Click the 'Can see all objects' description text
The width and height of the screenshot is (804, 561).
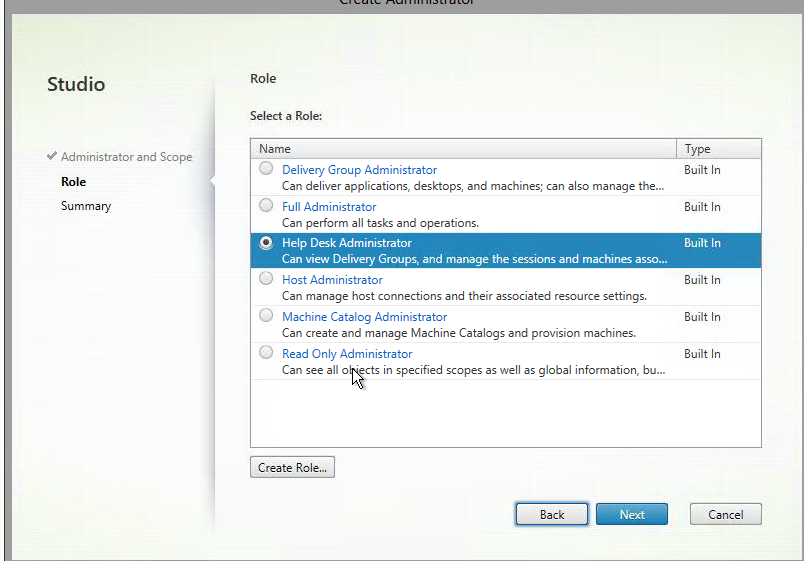point(474,370)
